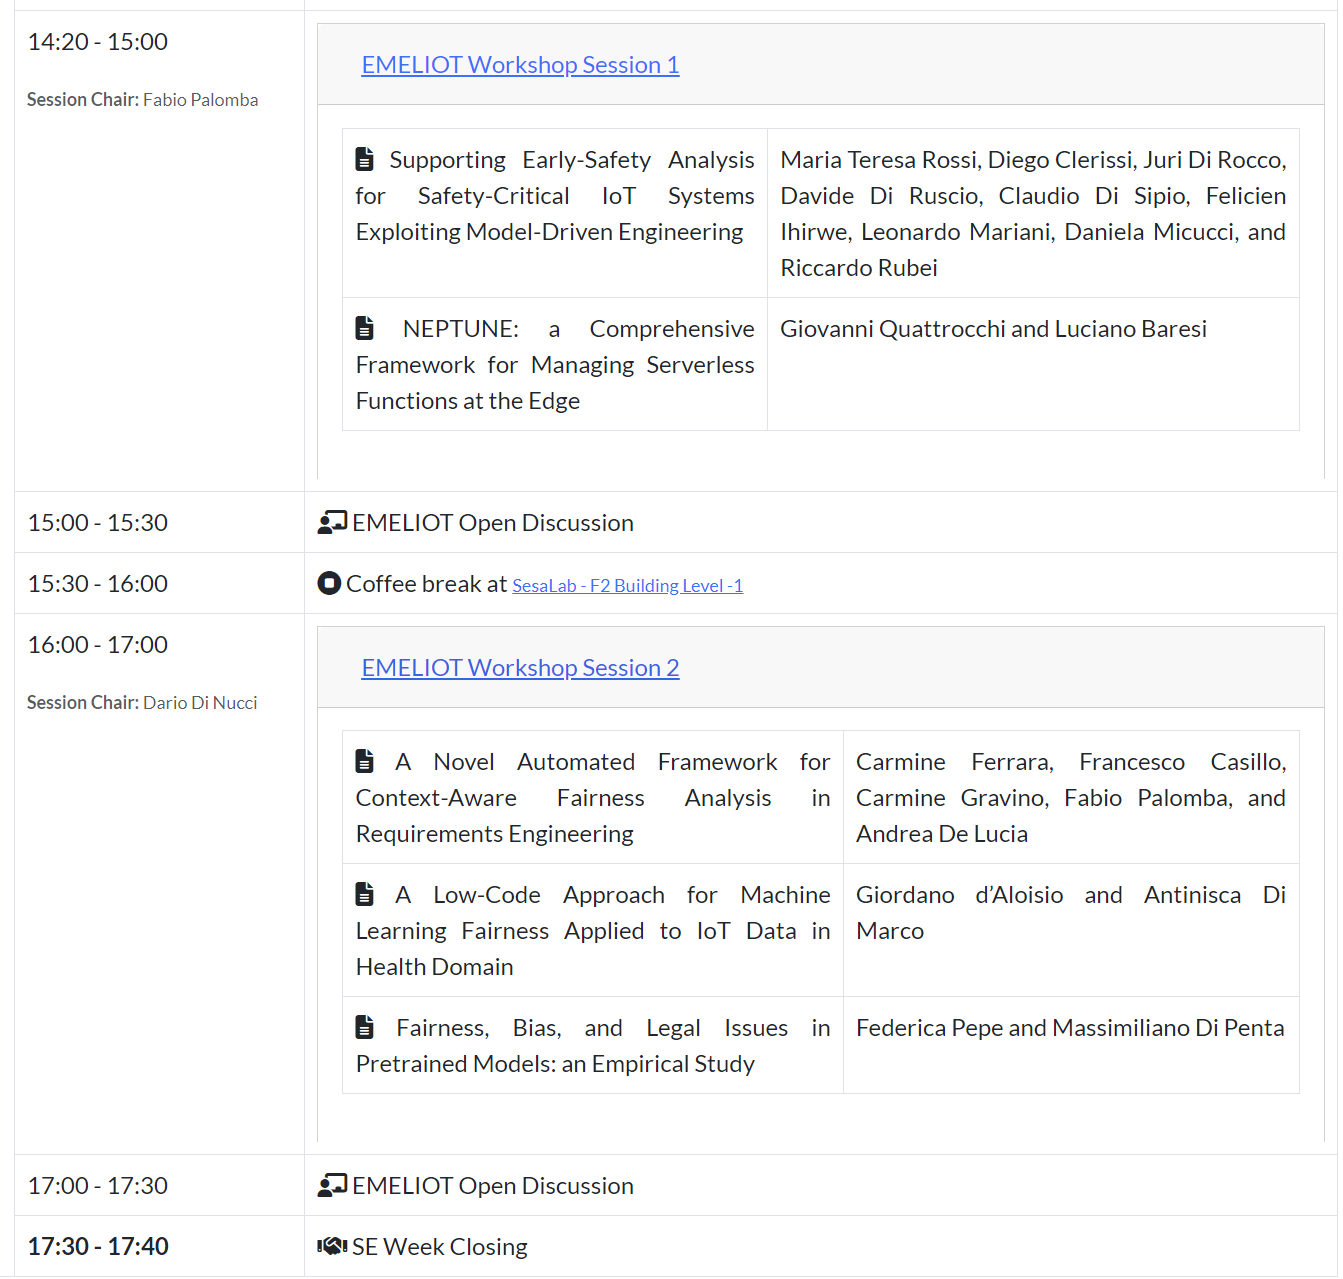1343x1279 pixels.
Task: Select the paper title Supporting Early-Safety Analysis for Safety-Critical IoT Systems
Action: point(555,196)
